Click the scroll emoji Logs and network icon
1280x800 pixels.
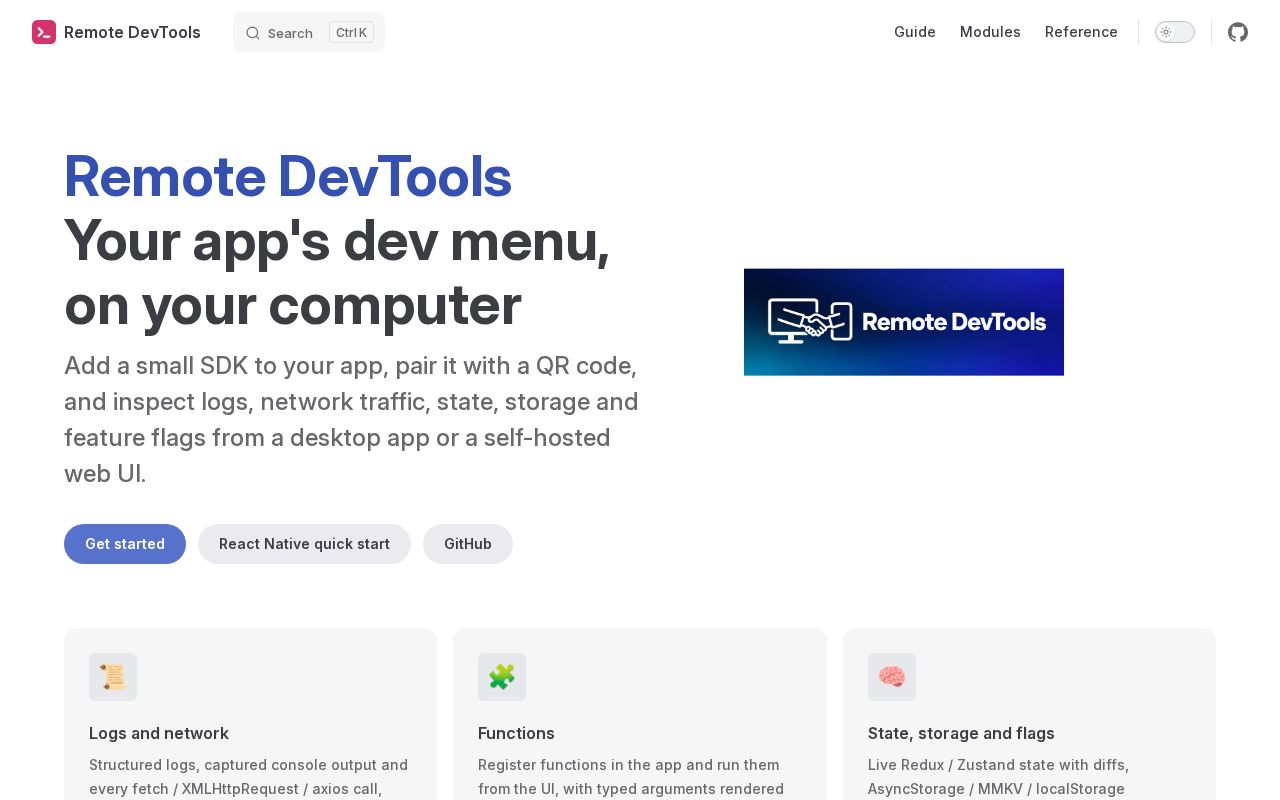113,677
